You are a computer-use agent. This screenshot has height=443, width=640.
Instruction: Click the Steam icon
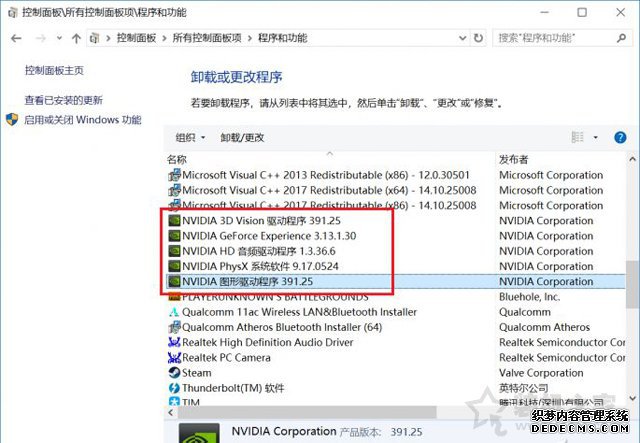tap(174, 373)
